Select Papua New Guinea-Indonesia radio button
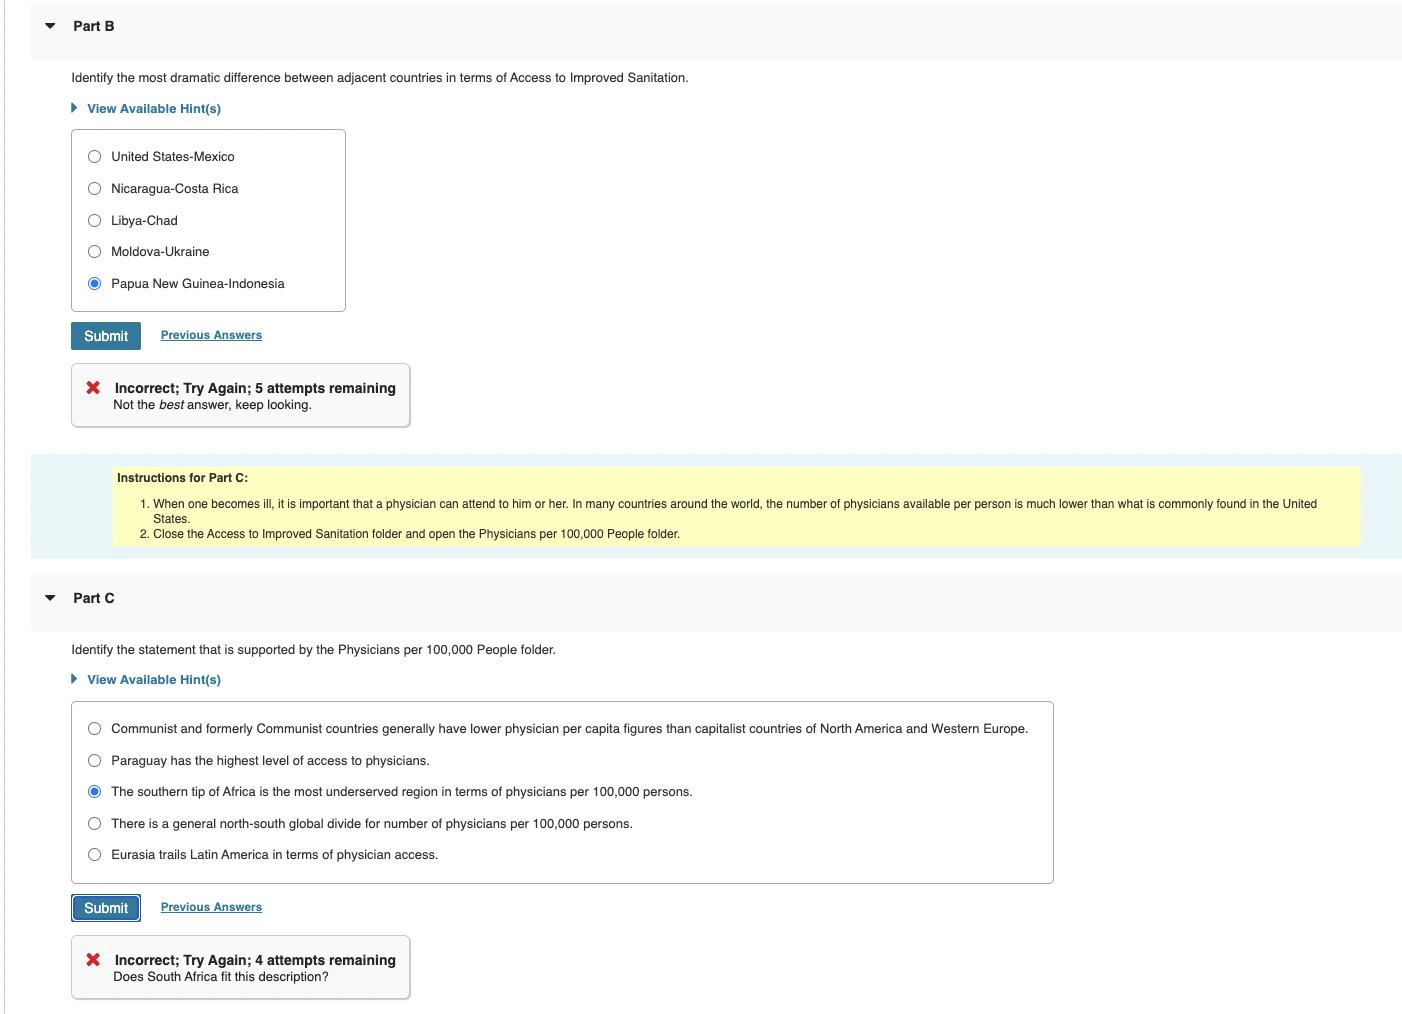Image resolution: width=1402 pixels, height=1014 pixels. (94, 284)
